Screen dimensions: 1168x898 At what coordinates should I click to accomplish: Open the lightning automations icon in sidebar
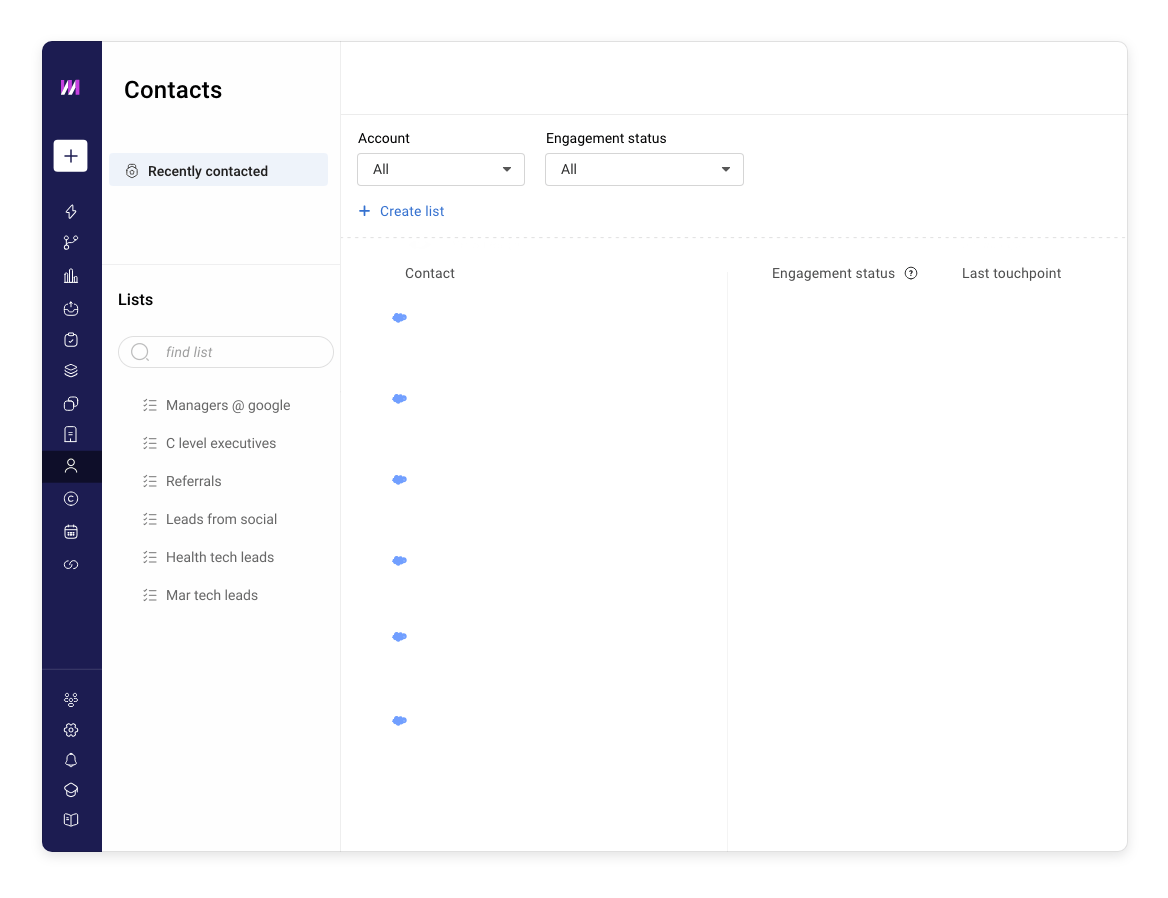click(x=71, y=211)
